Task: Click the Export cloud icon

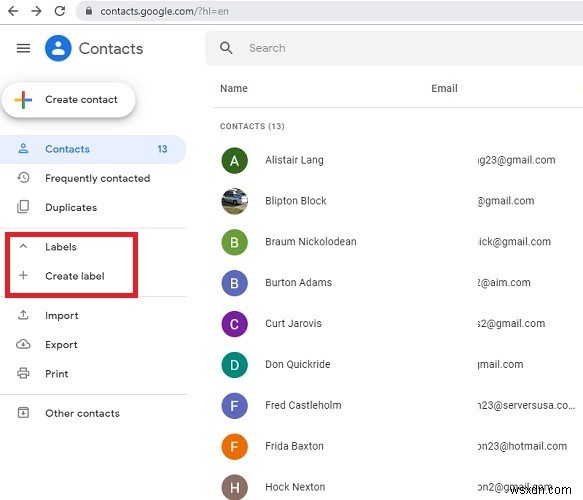Action: pos(23,344)
